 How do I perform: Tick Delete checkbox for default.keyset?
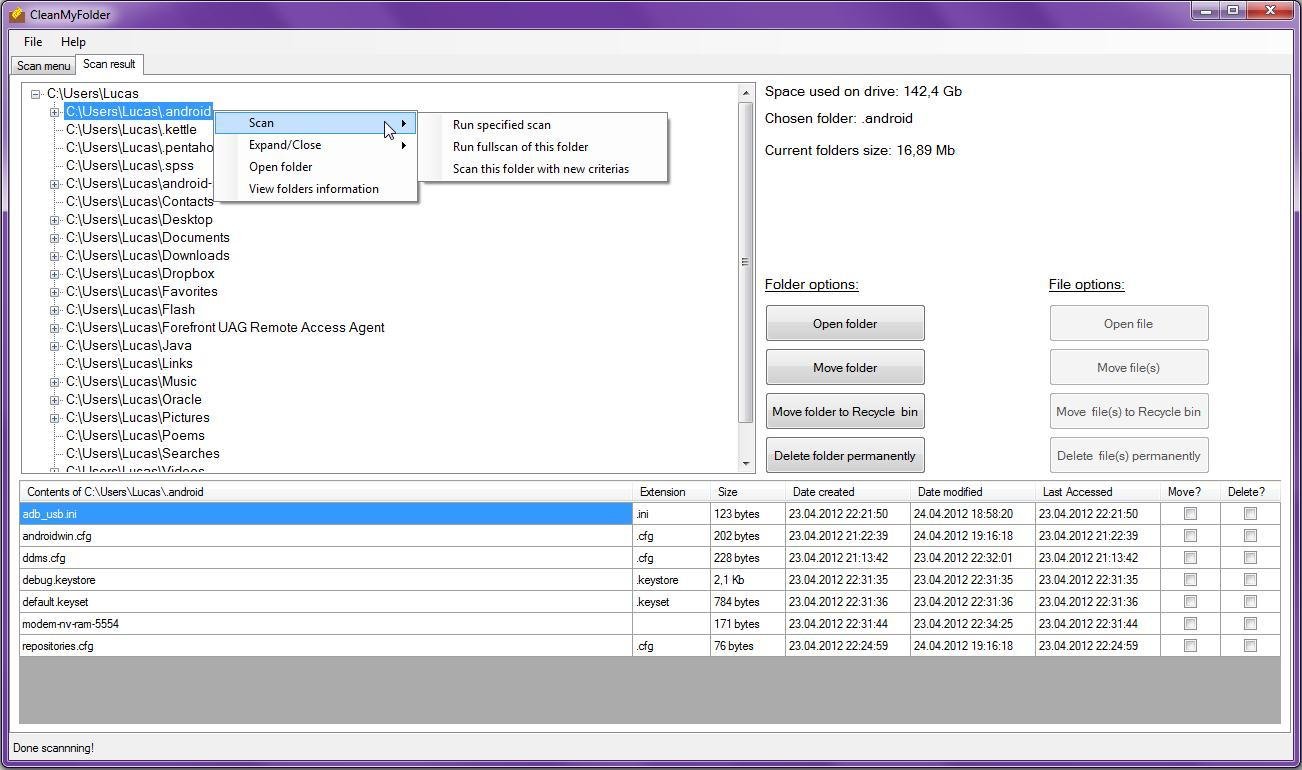click(x=1250, y=602)
